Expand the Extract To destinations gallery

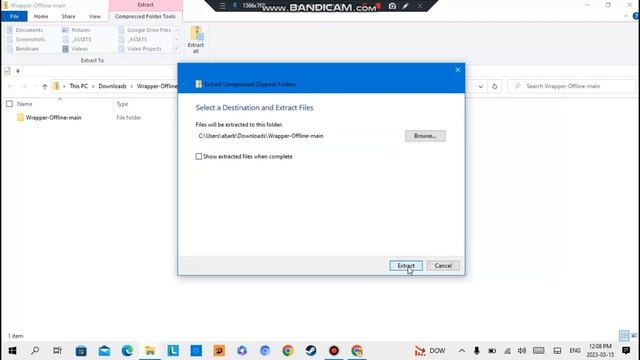click(x=176, y=49)
